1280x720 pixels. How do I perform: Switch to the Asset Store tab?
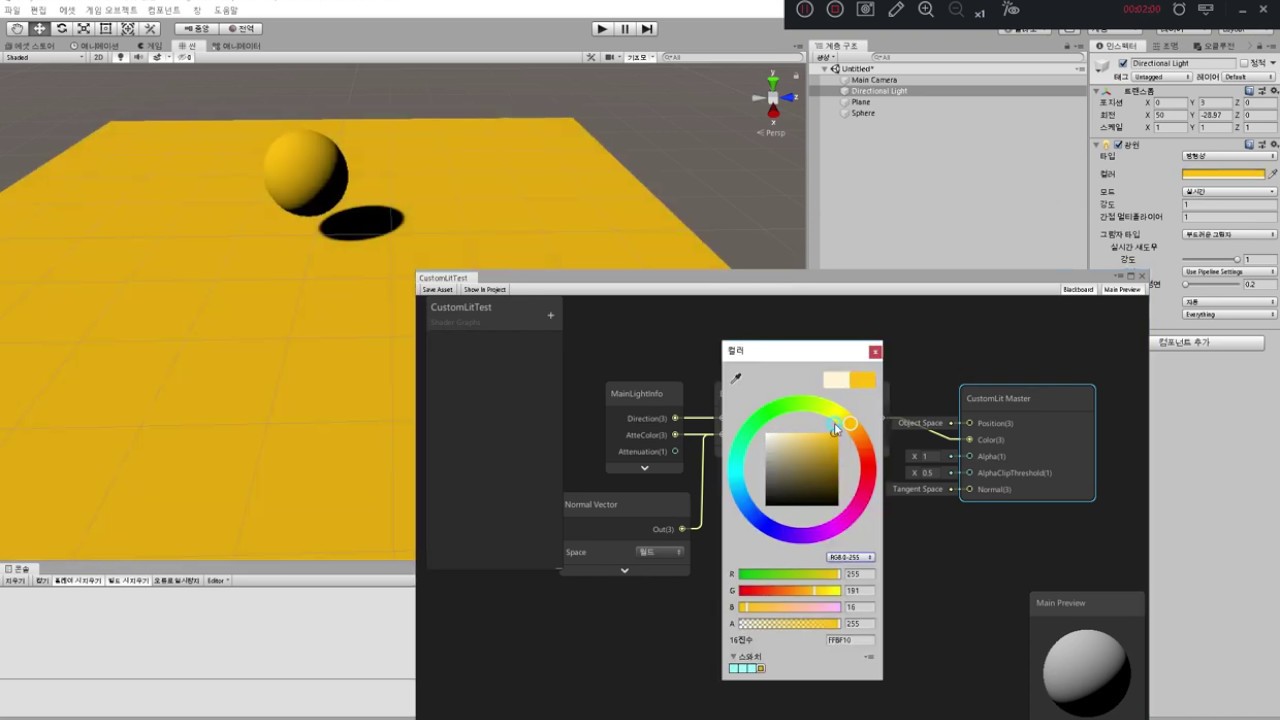[x=32, y=46]
